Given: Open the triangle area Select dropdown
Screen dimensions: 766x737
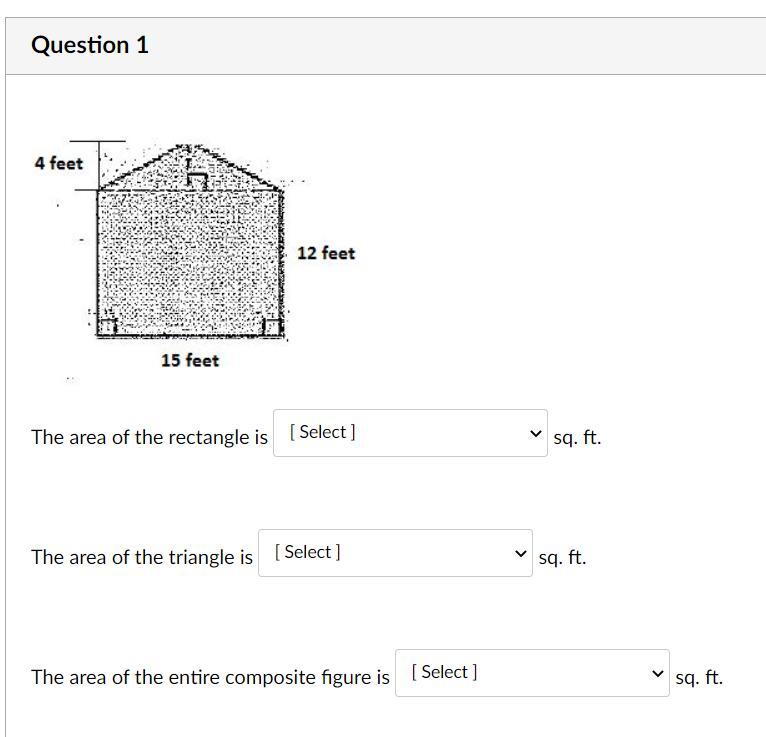Looking at the screenshot, I should [395, 553].
